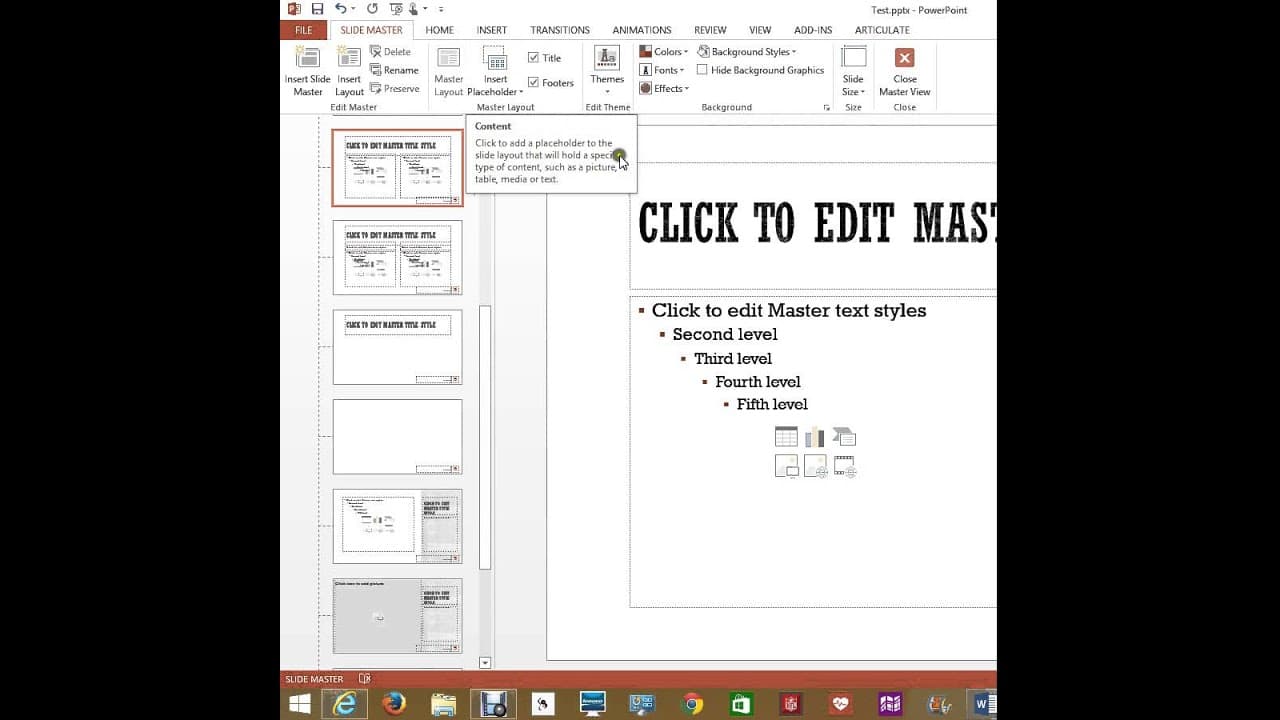Select the blank layout thumbnail
The image size is (1280, 720).
click(397, 437)
